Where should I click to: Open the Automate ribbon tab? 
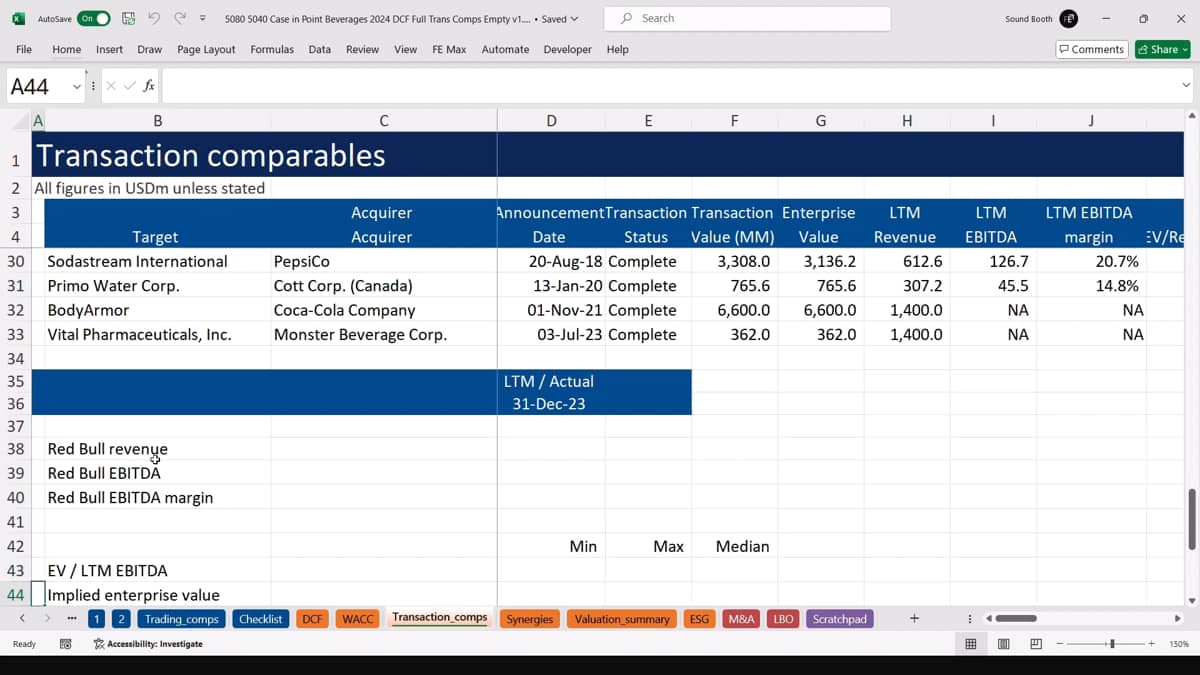coord(505,49)
